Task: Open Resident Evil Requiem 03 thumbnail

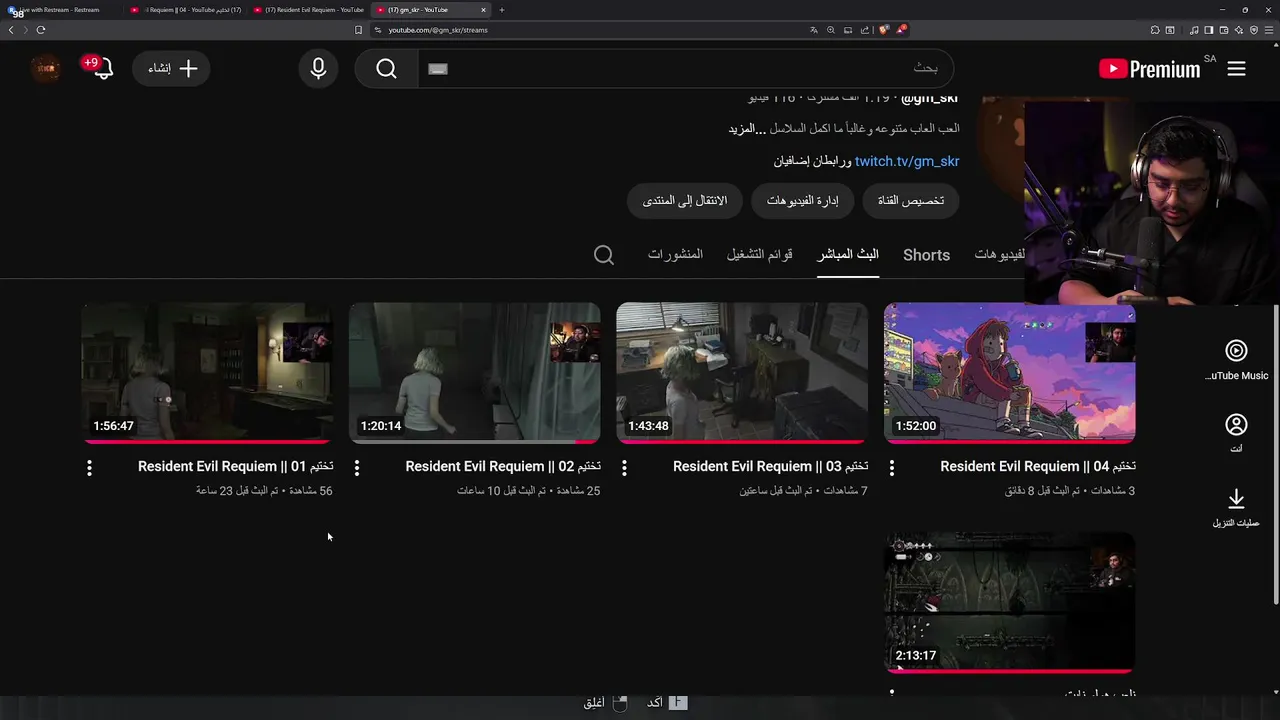Action: coord(742,372)
